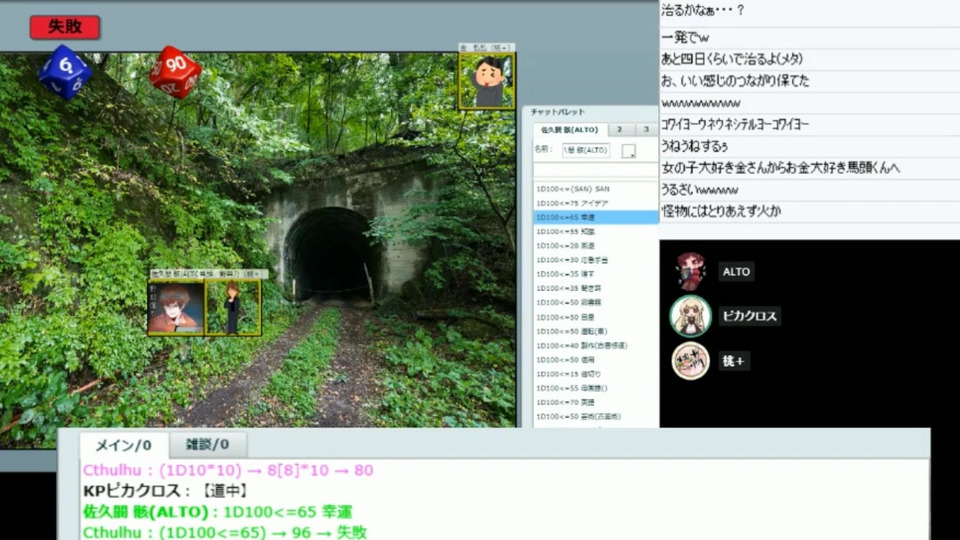Click the ALTO avatar icon
960x540 pixels.
pyautogui.click(x=691, y=271)
